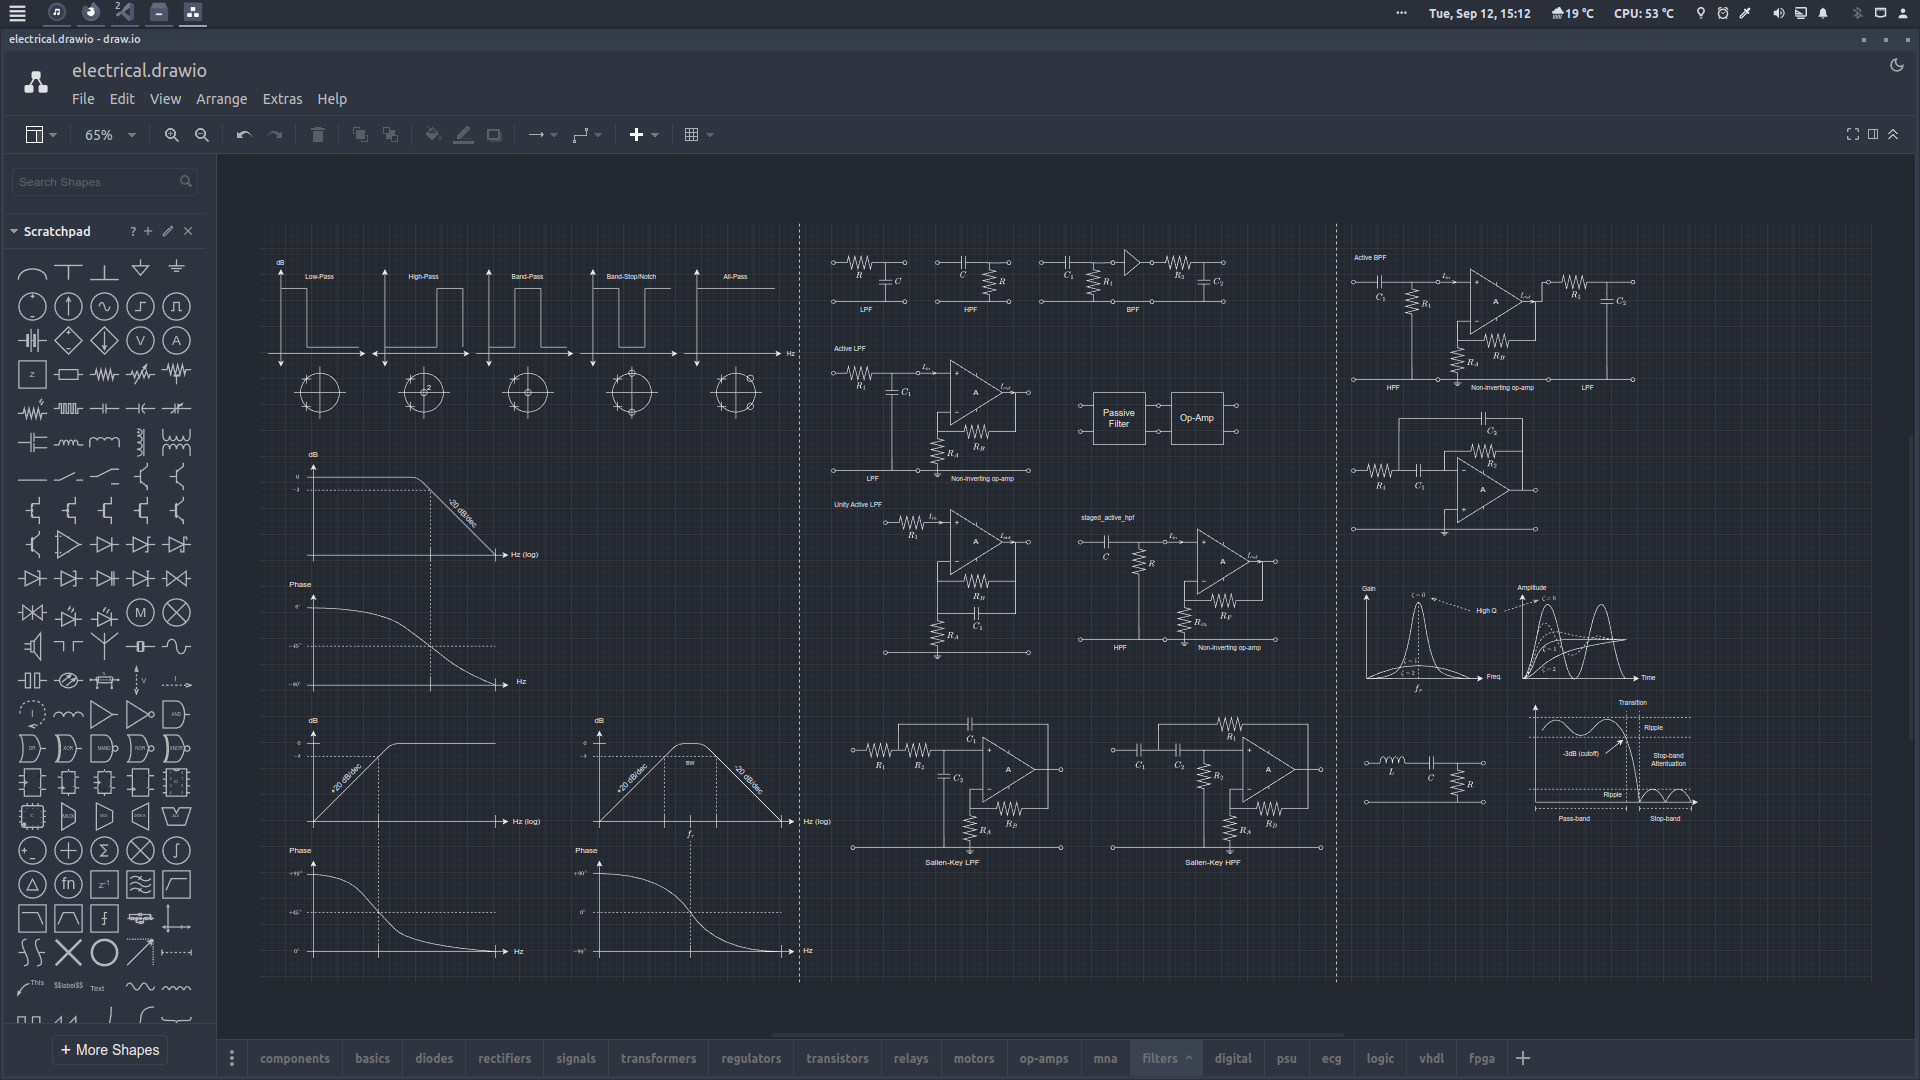Click the Line Color pencil icon

pos(463,135)
